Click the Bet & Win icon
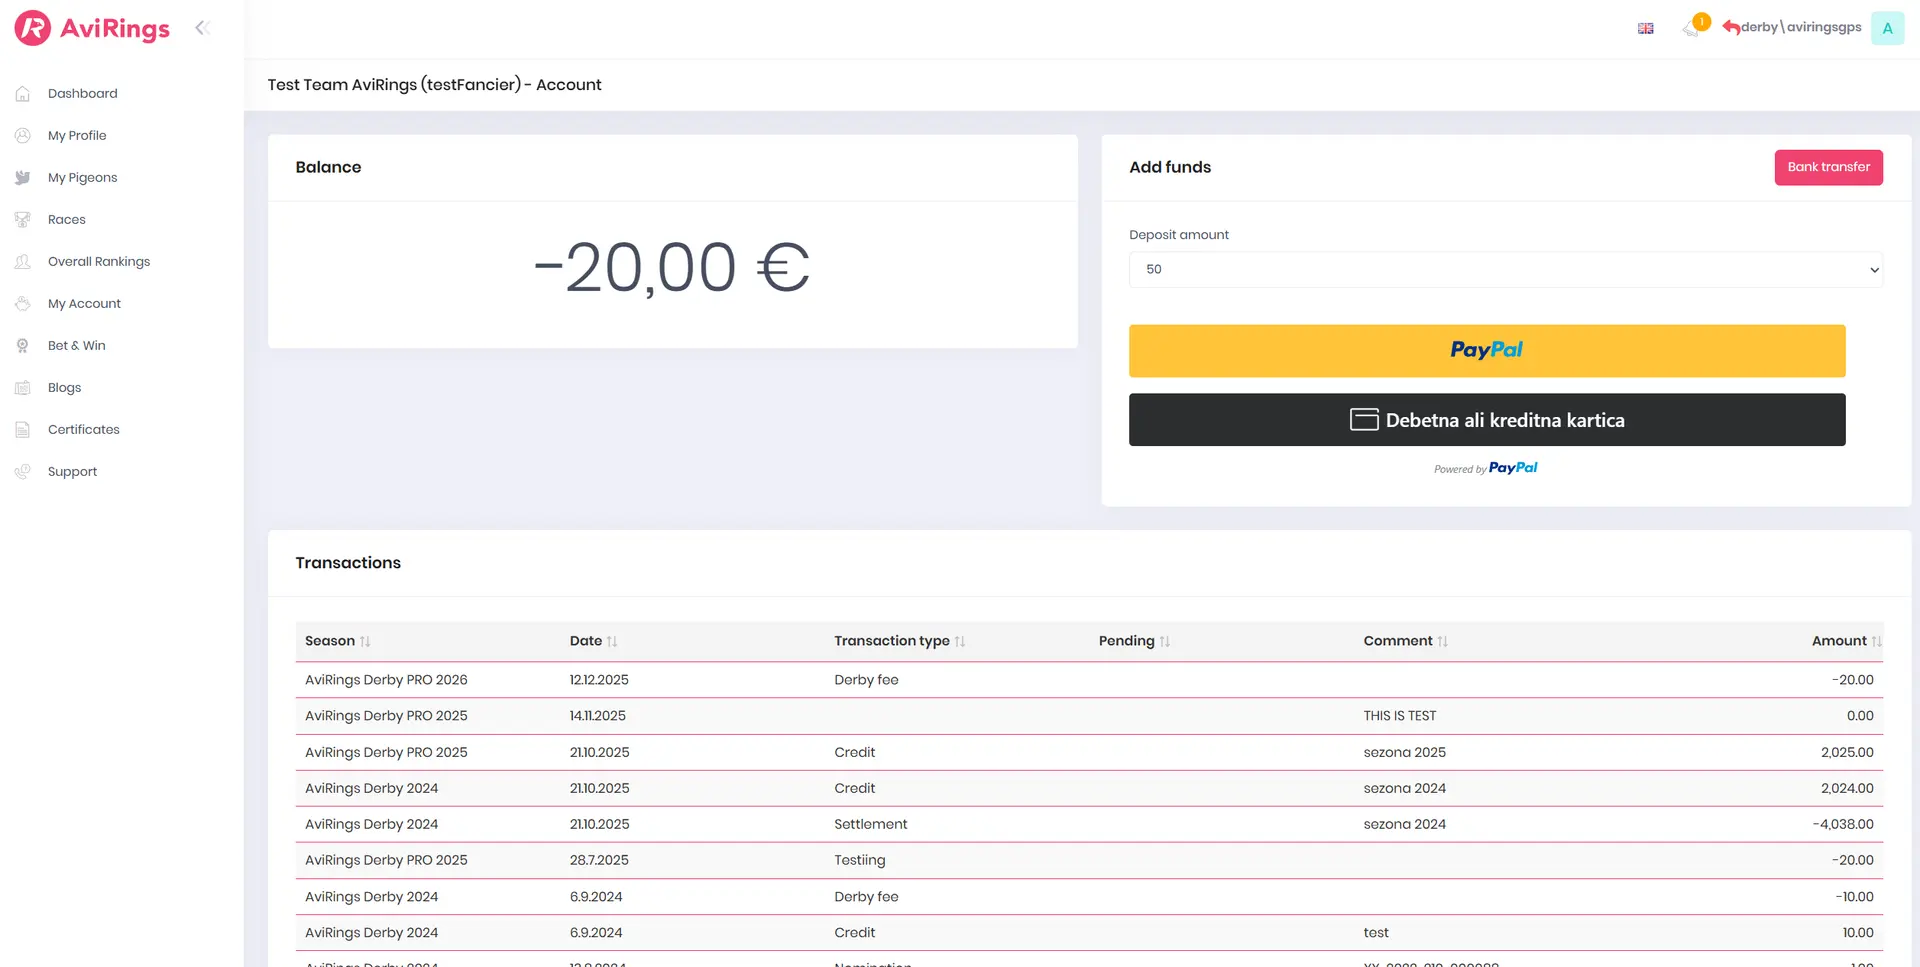The image size is (1920, 967). (23, 346)
